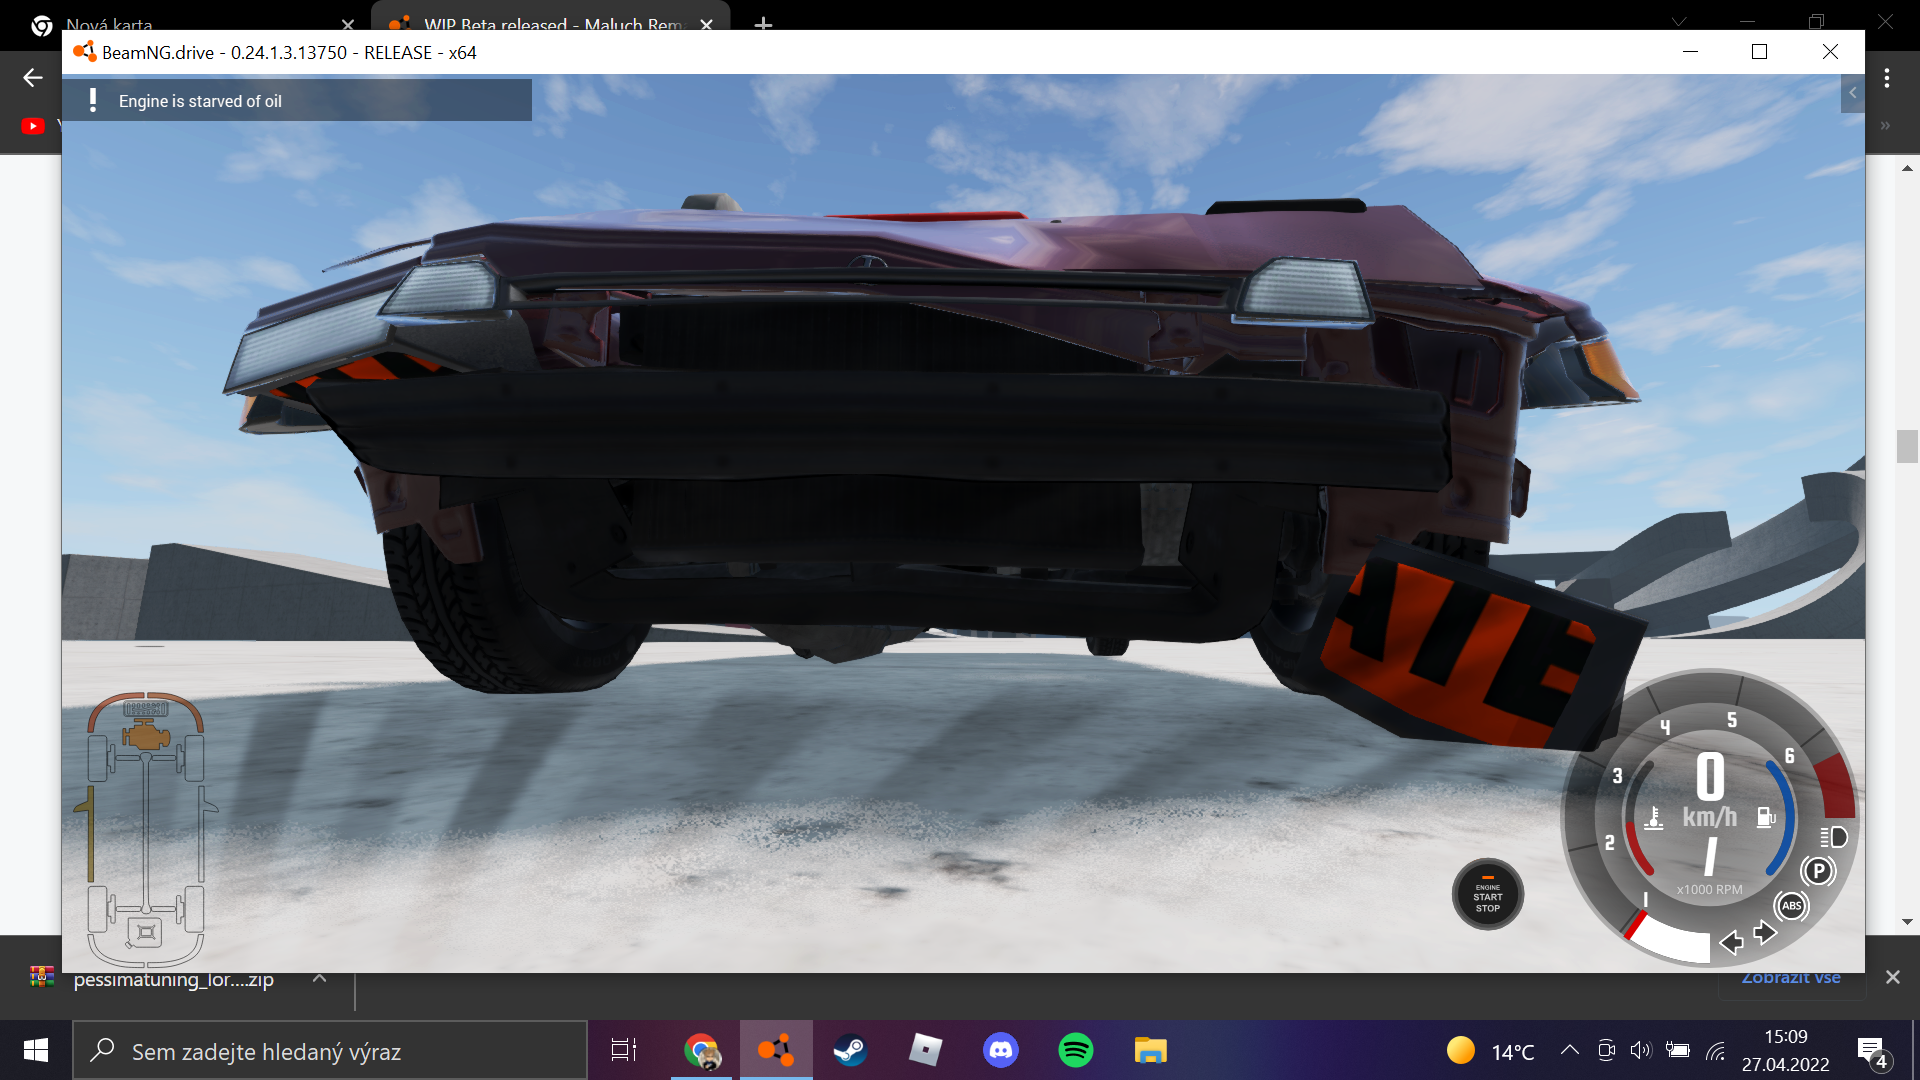Viewport: 1920px width, 1080px height.
Task: Click the Meet Now tray icon
Action: (1606, 1050)
